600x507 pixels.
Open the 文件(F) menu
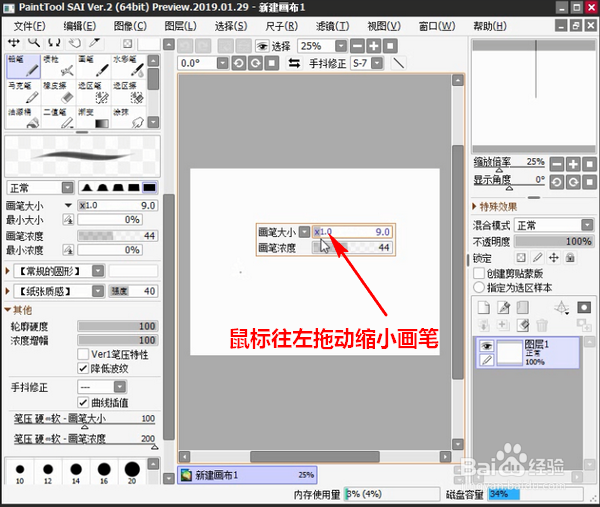tap(29, 26)
